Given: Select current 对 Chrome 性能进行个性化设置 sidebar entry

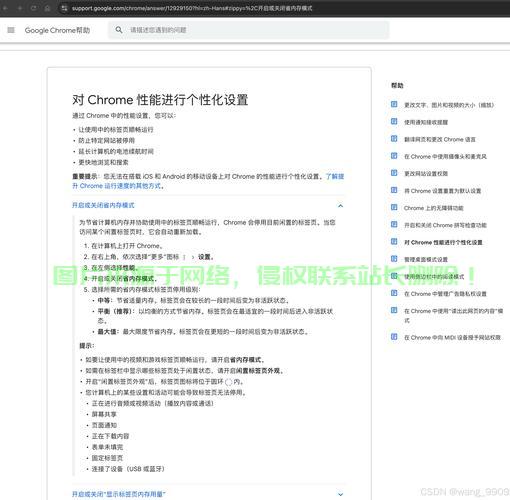Looking at the screenshot, I should click(443, 242).
